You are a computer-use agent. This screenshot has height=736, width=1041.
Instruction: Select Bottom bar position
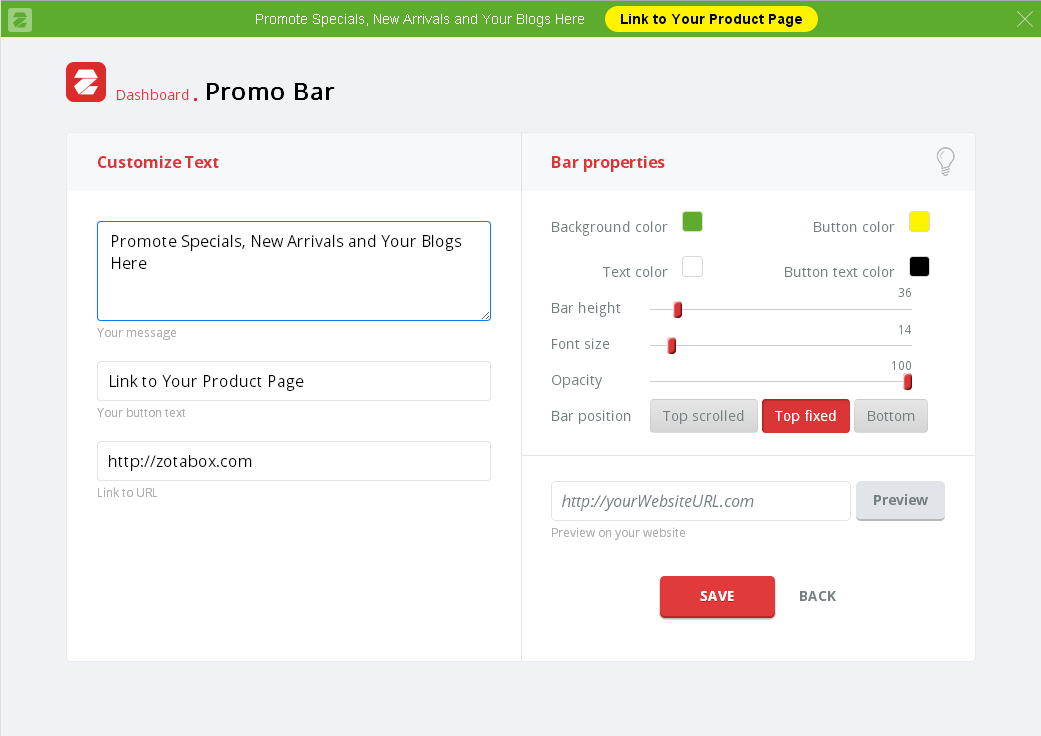(x=890, y=416)
